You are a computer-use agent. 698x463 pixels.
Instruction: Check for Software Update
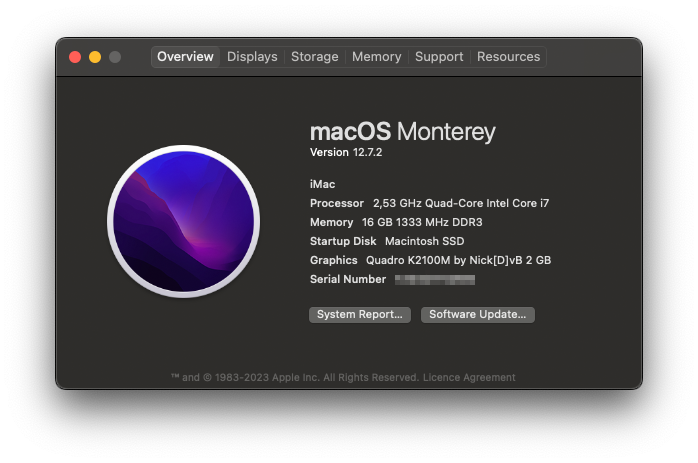(x=478, y=314)
